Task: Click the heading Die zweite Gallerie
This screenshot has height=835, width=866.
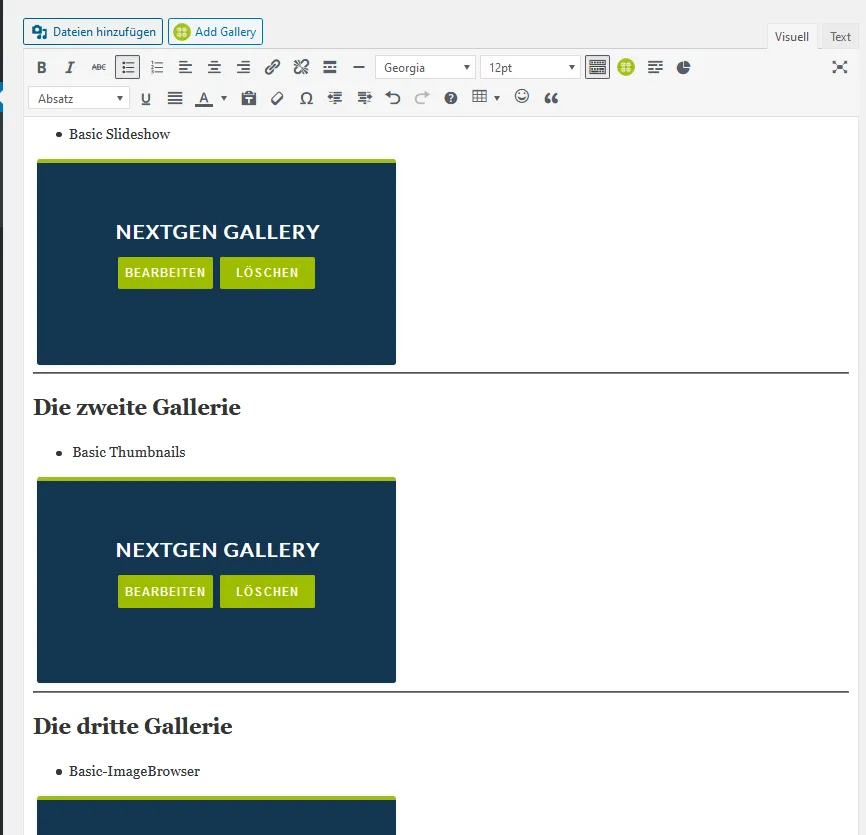Action: click(x=137, y=408)
